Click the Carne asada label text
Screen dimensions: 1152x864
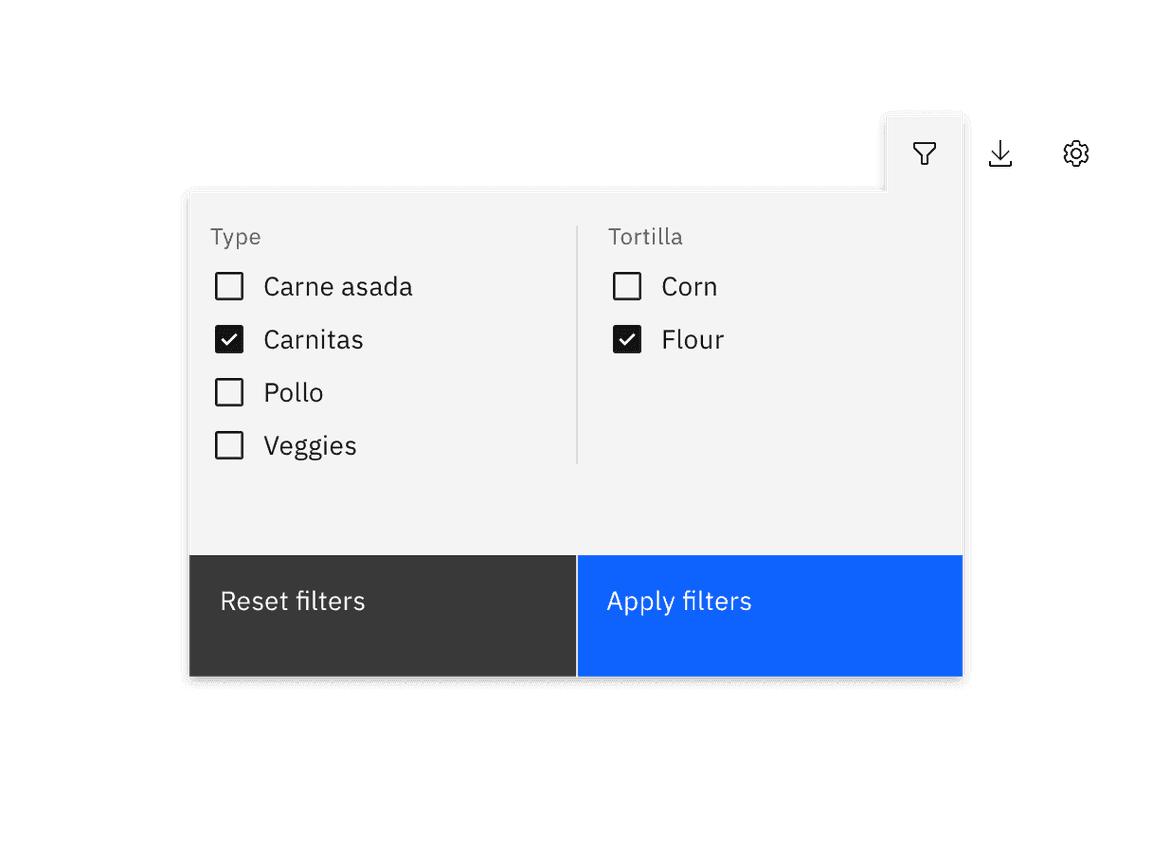point(338,286)
